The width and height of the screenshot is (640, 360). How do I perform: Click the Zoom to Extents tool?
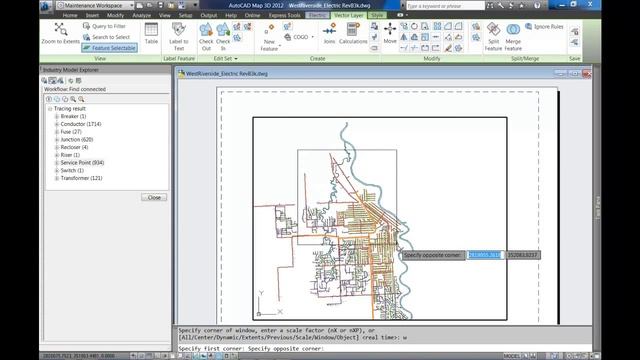[60, 33]
